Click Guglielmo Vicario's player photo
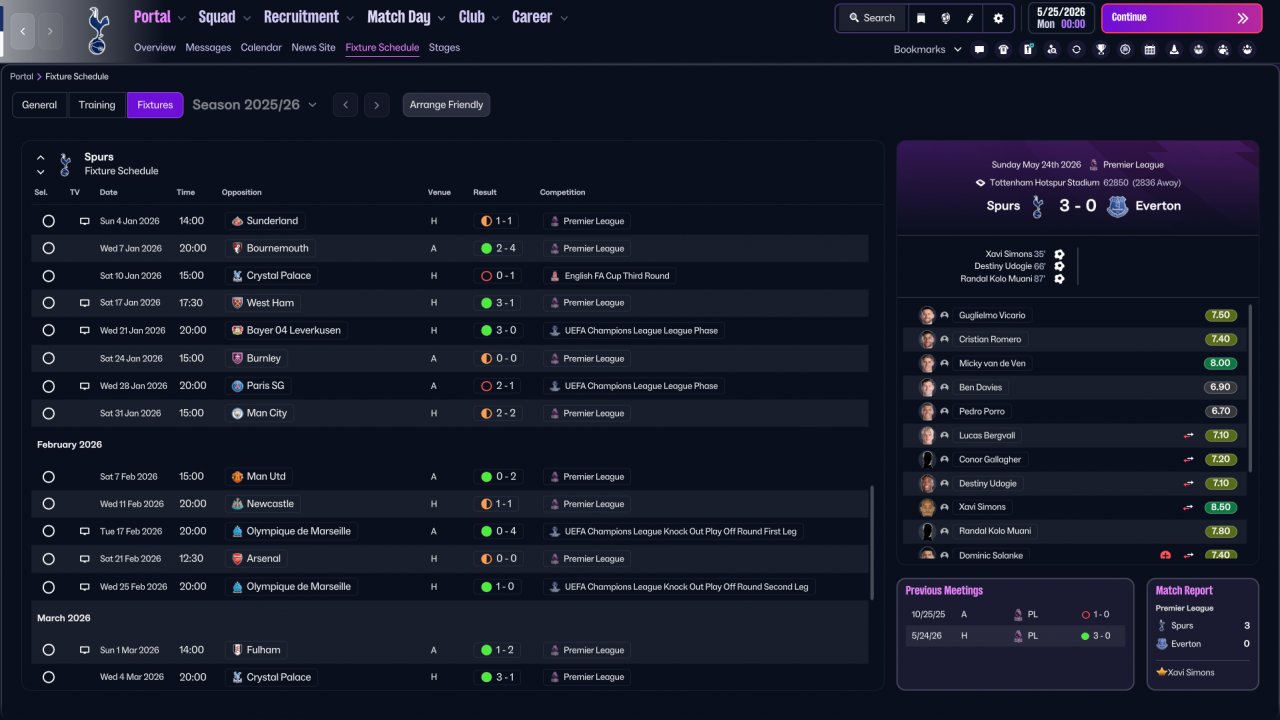 point(927,315)
